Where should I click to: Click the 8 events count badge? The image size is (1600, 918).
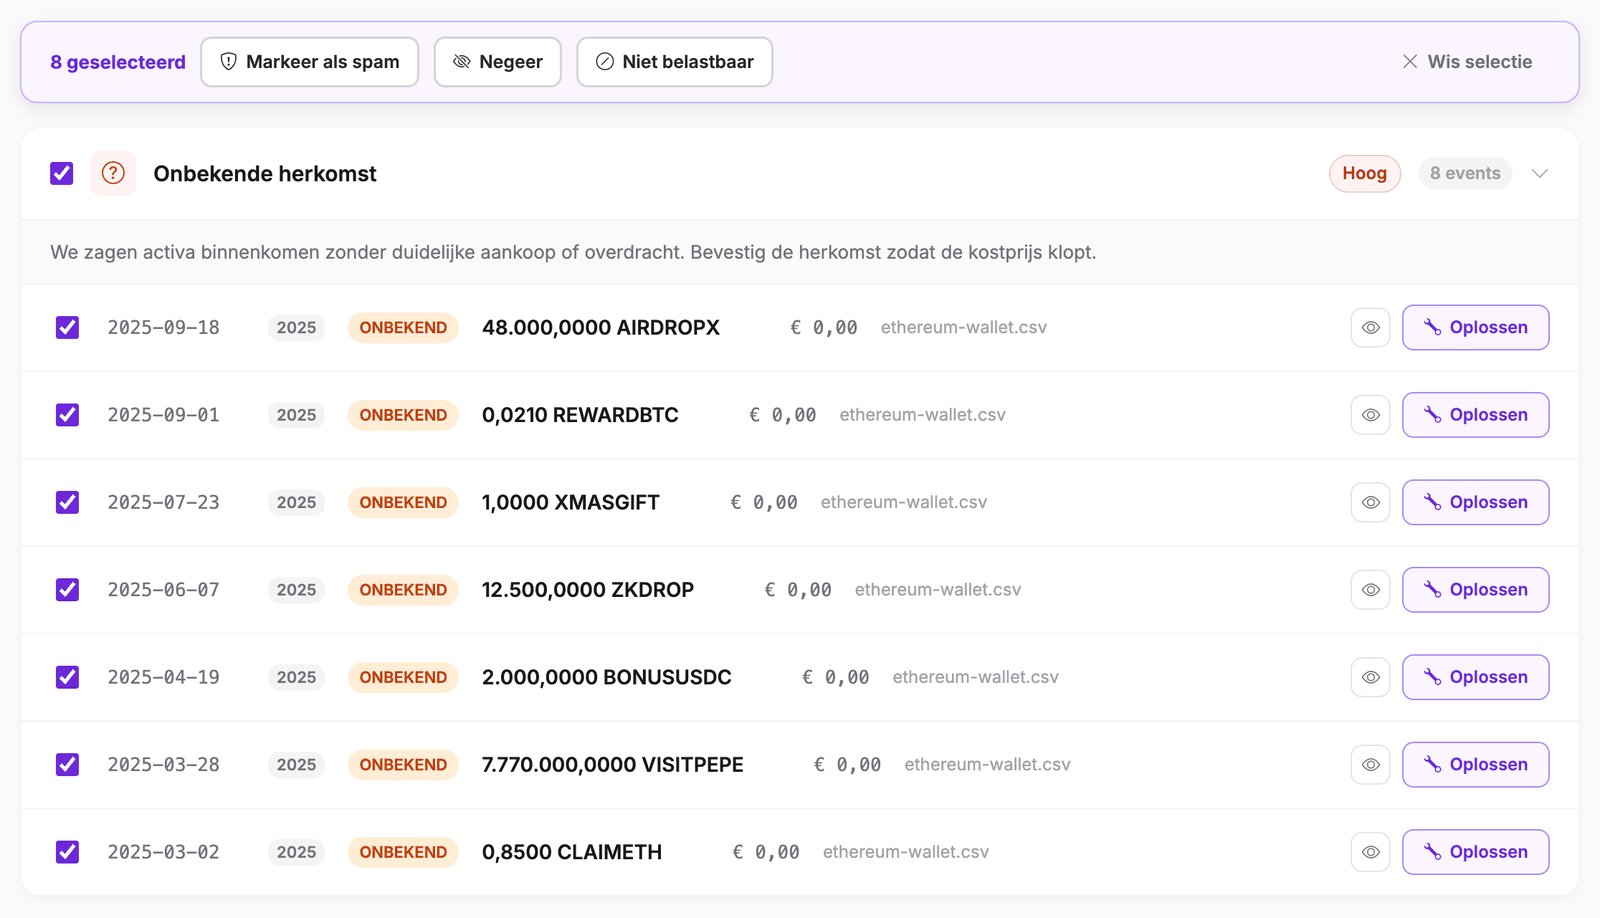coord(1465,173)
